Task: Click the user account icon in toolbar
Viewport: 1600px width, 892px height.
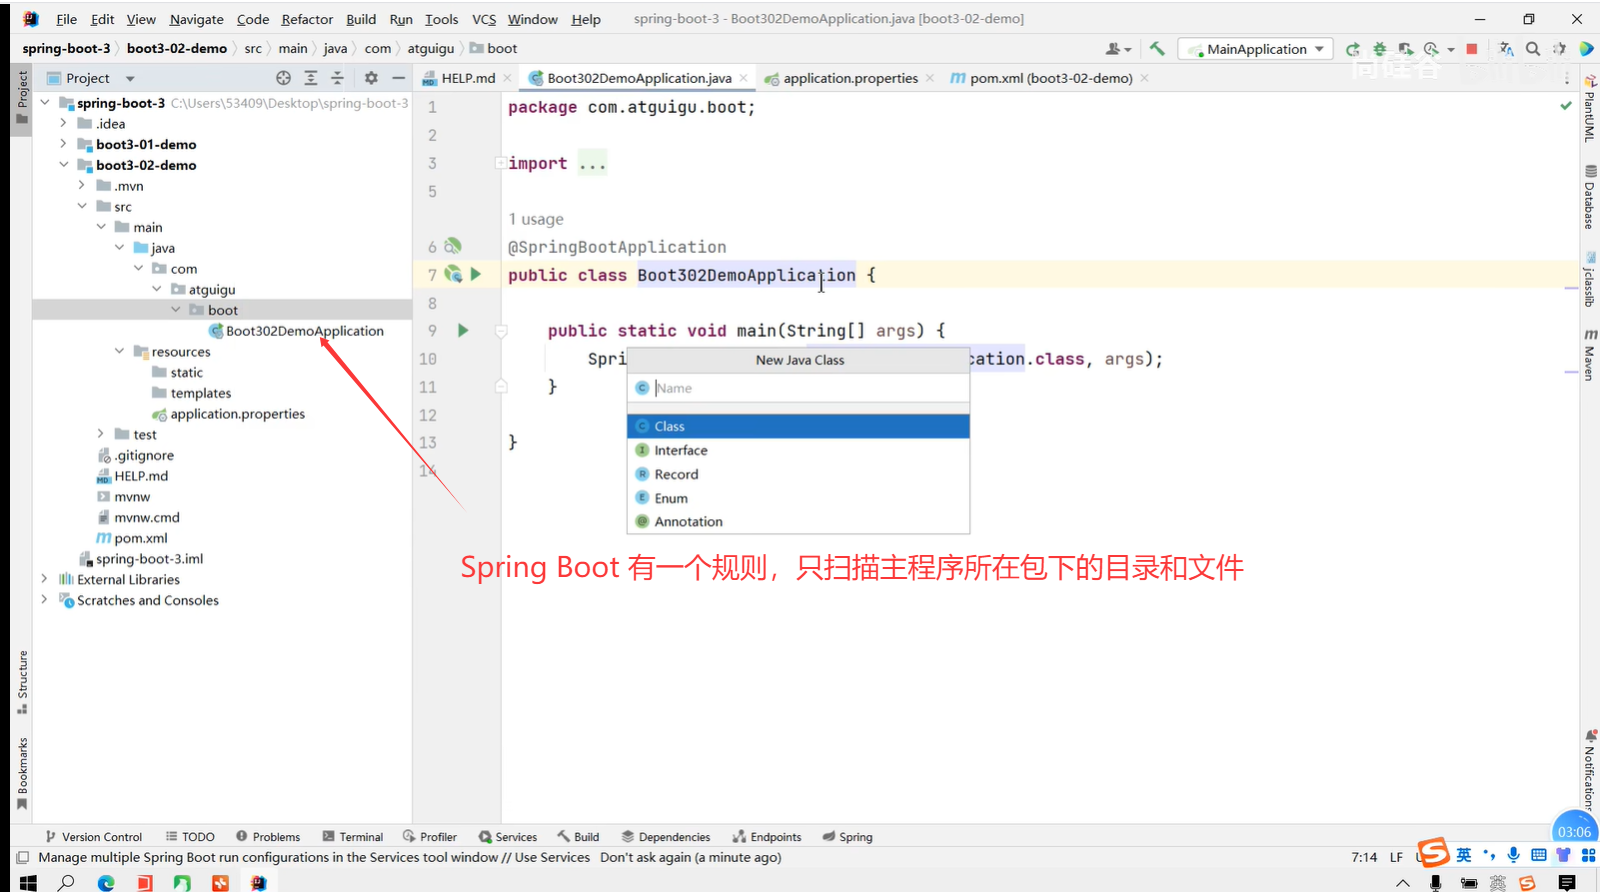Action: [1117, 48]
